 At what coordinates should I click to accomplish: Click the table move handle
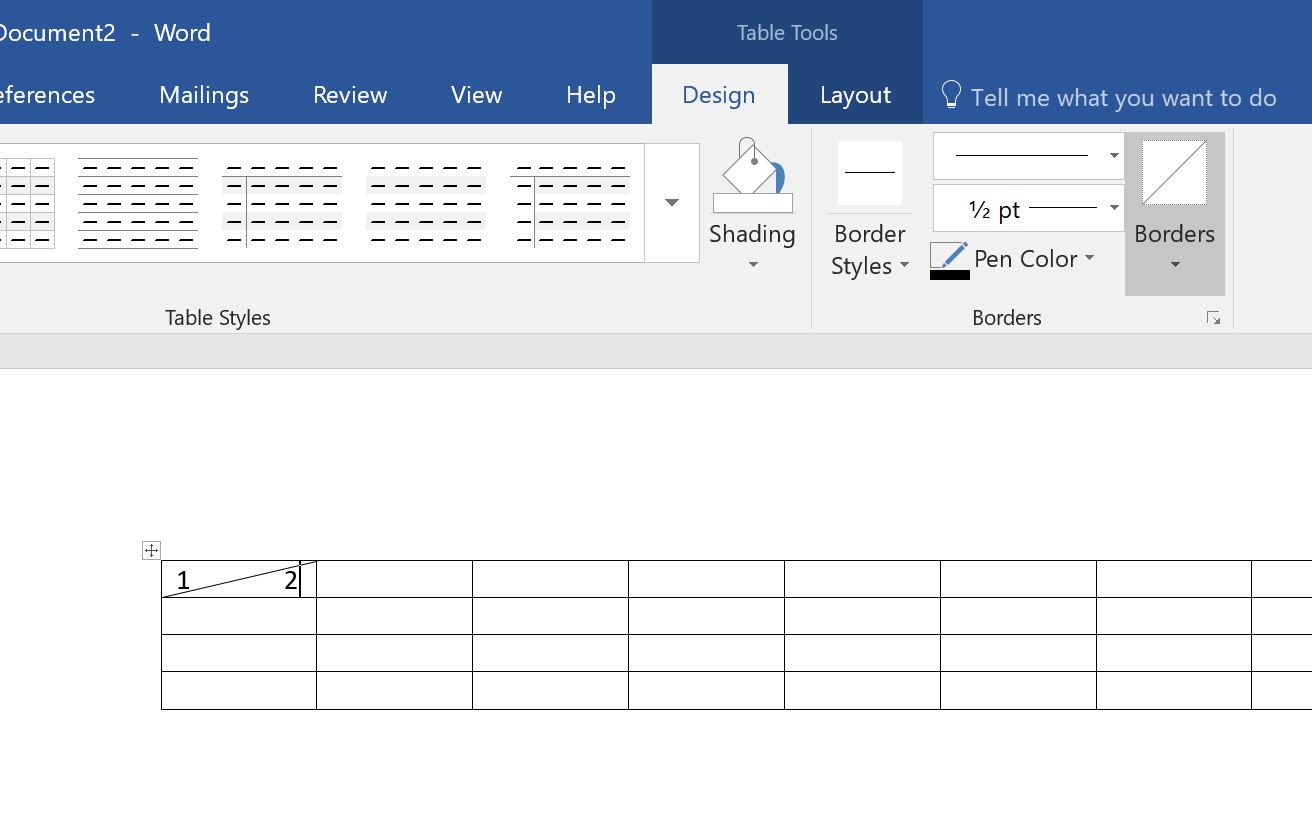(x=151, y=550)
